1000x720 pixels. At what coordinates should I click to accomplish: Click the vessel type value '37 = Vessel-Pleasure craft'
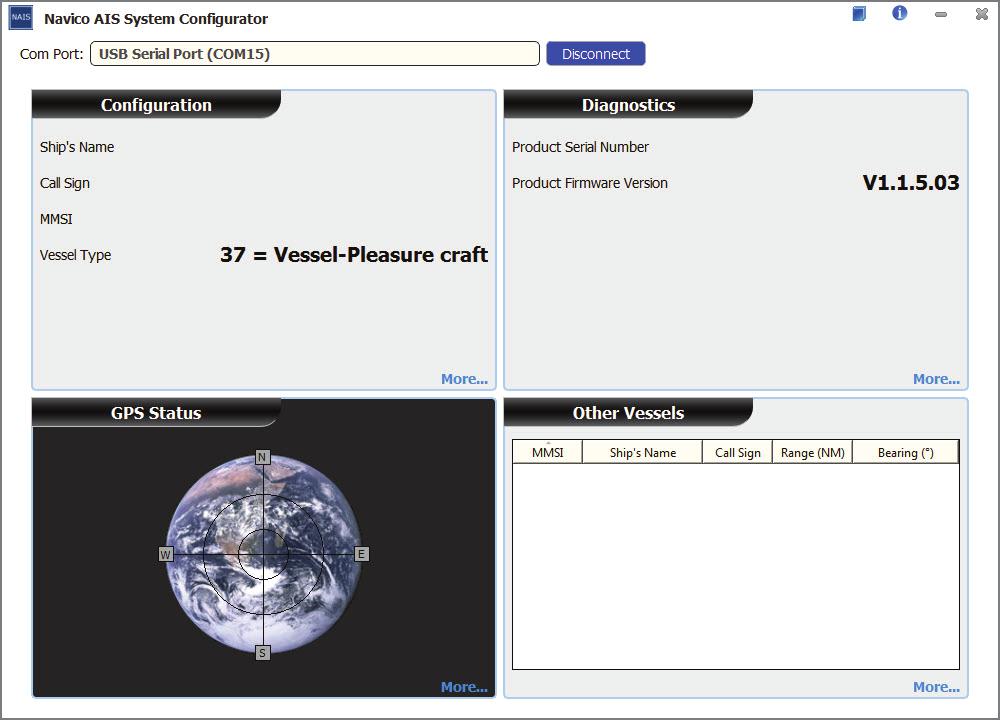[354, 254]
